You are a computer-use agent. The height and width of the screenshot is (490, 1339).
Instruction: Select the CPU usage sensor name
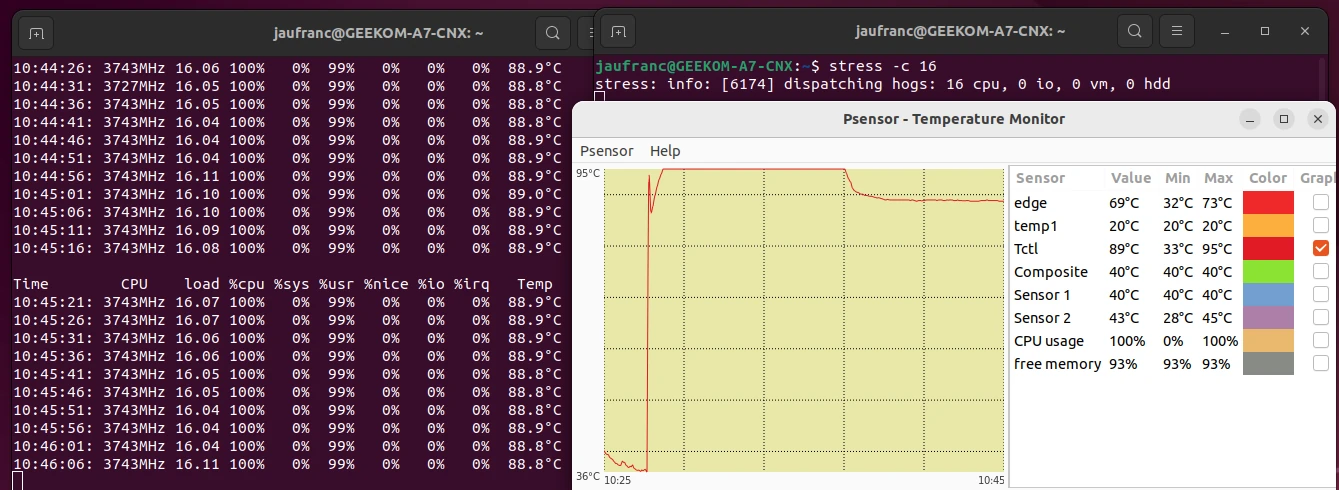click(1049, 340)
